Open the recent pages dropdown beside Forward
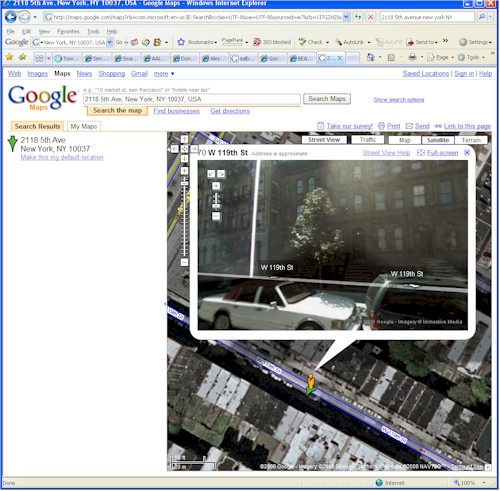 (35, 17)
